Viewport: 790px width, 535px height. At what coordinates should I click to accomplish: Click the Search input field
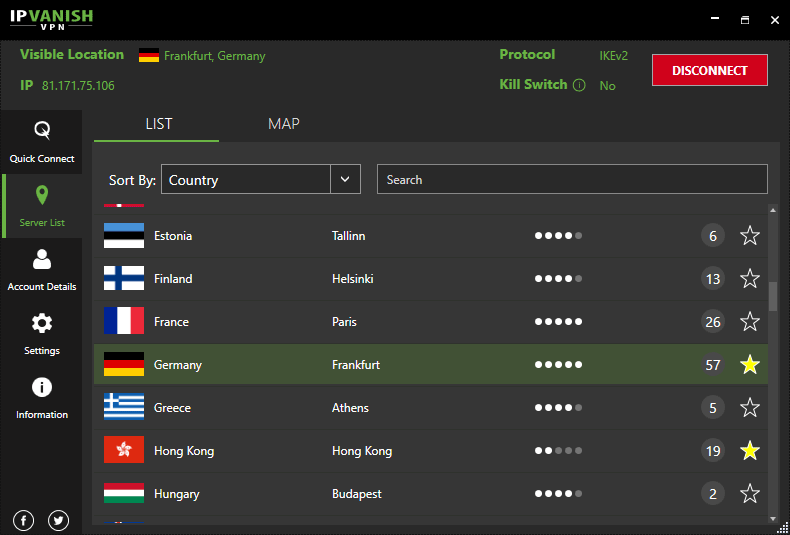pyautogui.click(x=572, y=179)
